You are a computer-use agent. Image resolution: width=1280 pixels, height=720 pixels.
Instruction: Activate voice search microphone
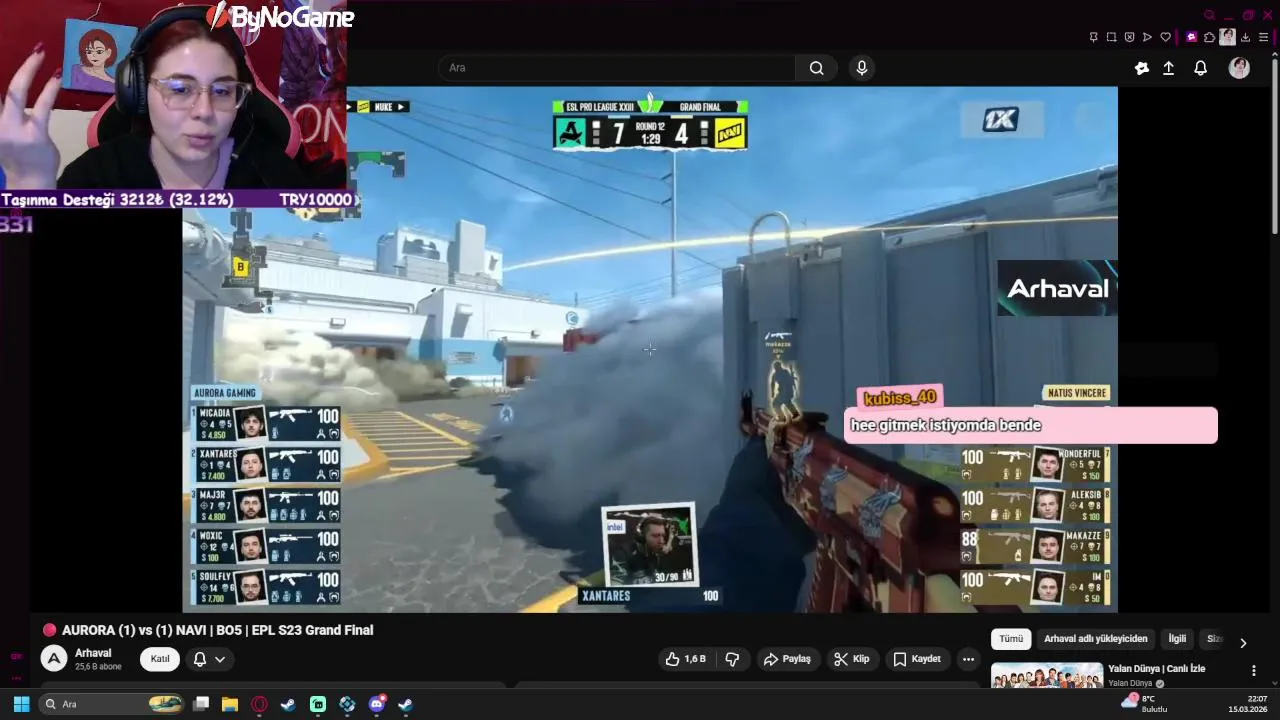click(x=862, y=68)
